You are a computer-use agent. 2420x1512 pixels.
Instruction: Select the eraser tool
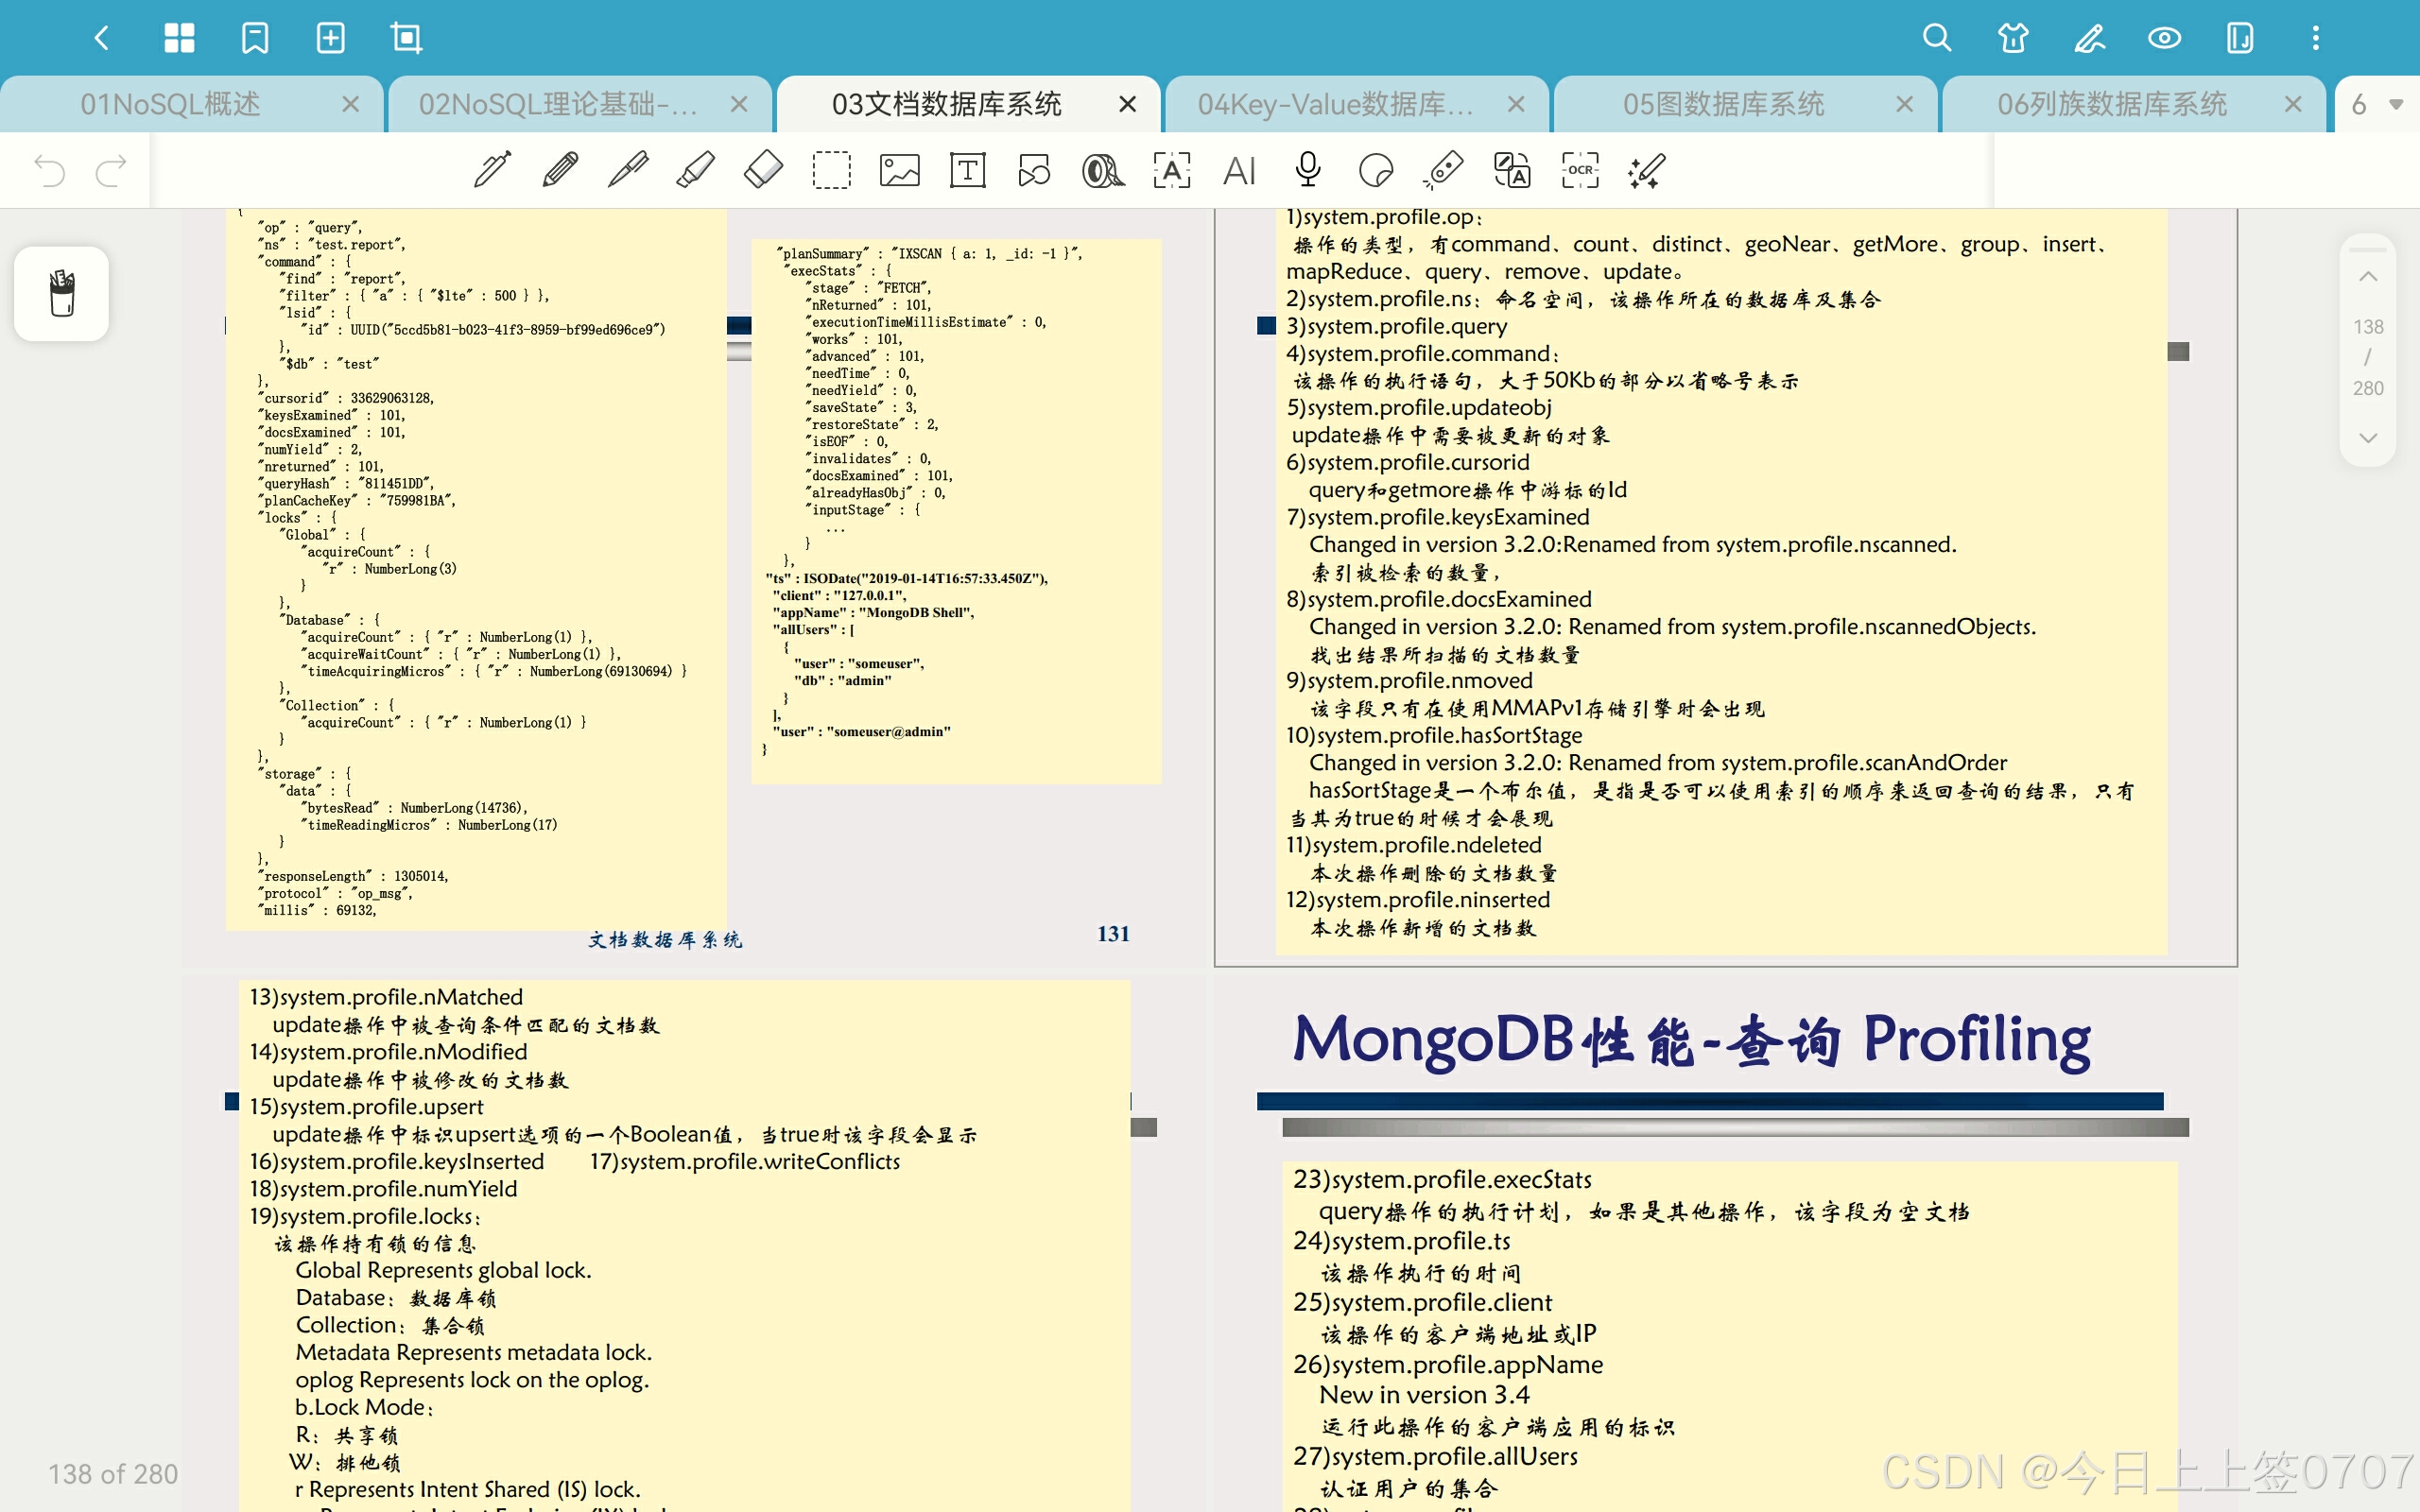pyautogui.click(x=764, y=170)
